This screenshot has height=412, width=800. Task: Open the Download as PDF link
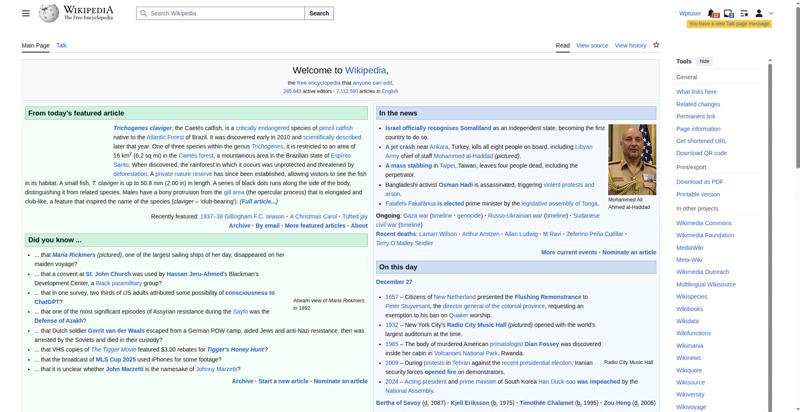tap(699, 181)
